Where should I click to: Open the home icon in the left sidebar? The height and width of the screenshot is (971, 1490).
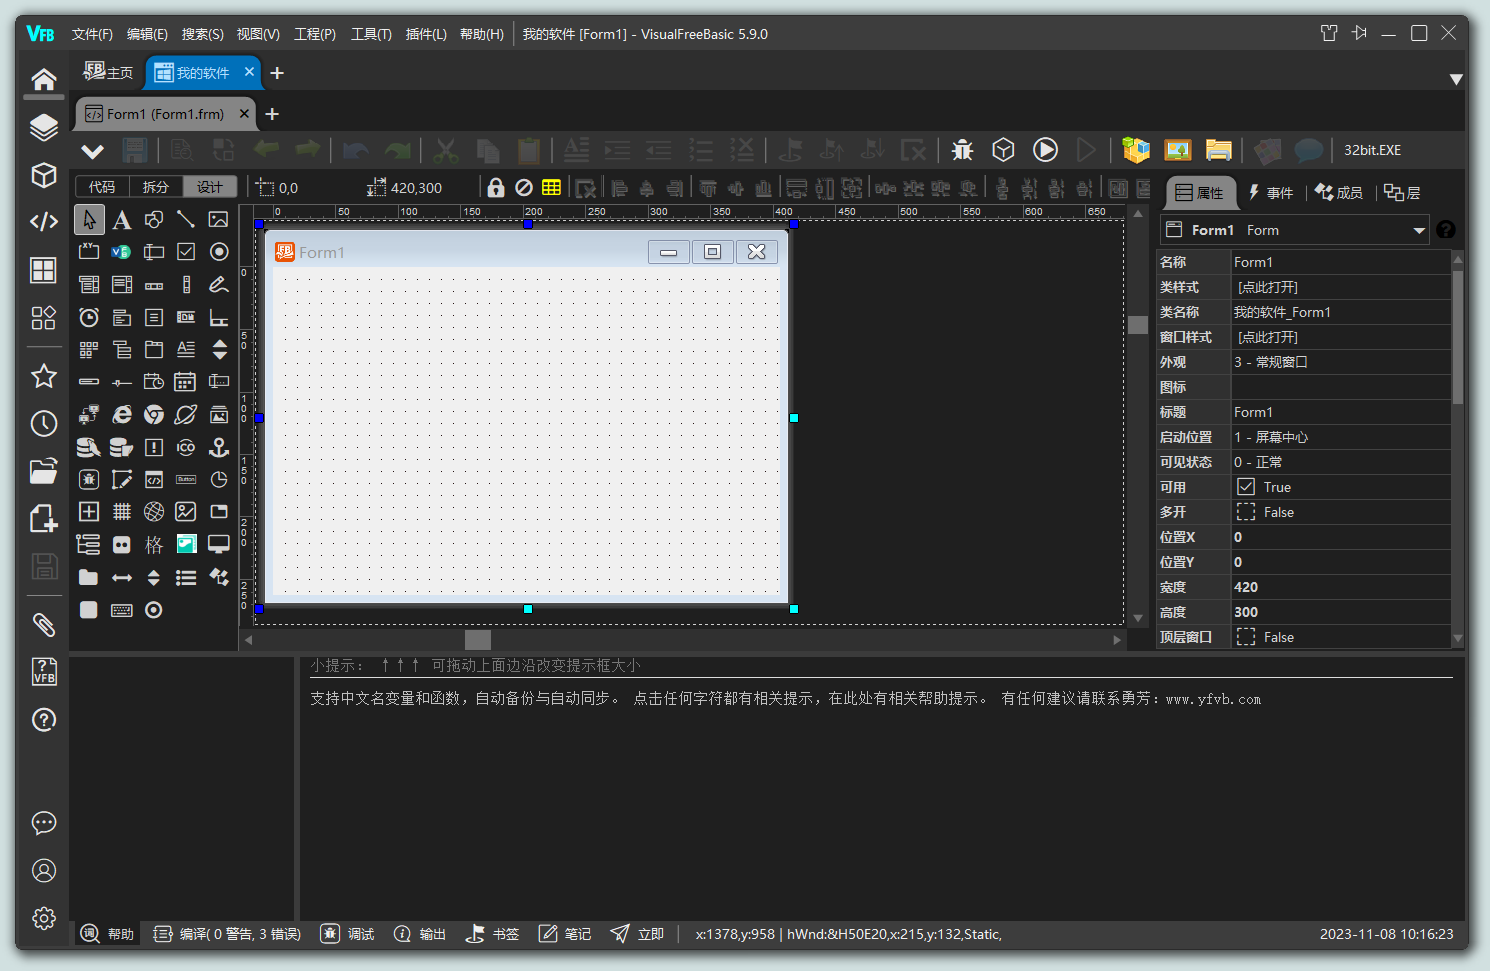[x=43, y=79]
